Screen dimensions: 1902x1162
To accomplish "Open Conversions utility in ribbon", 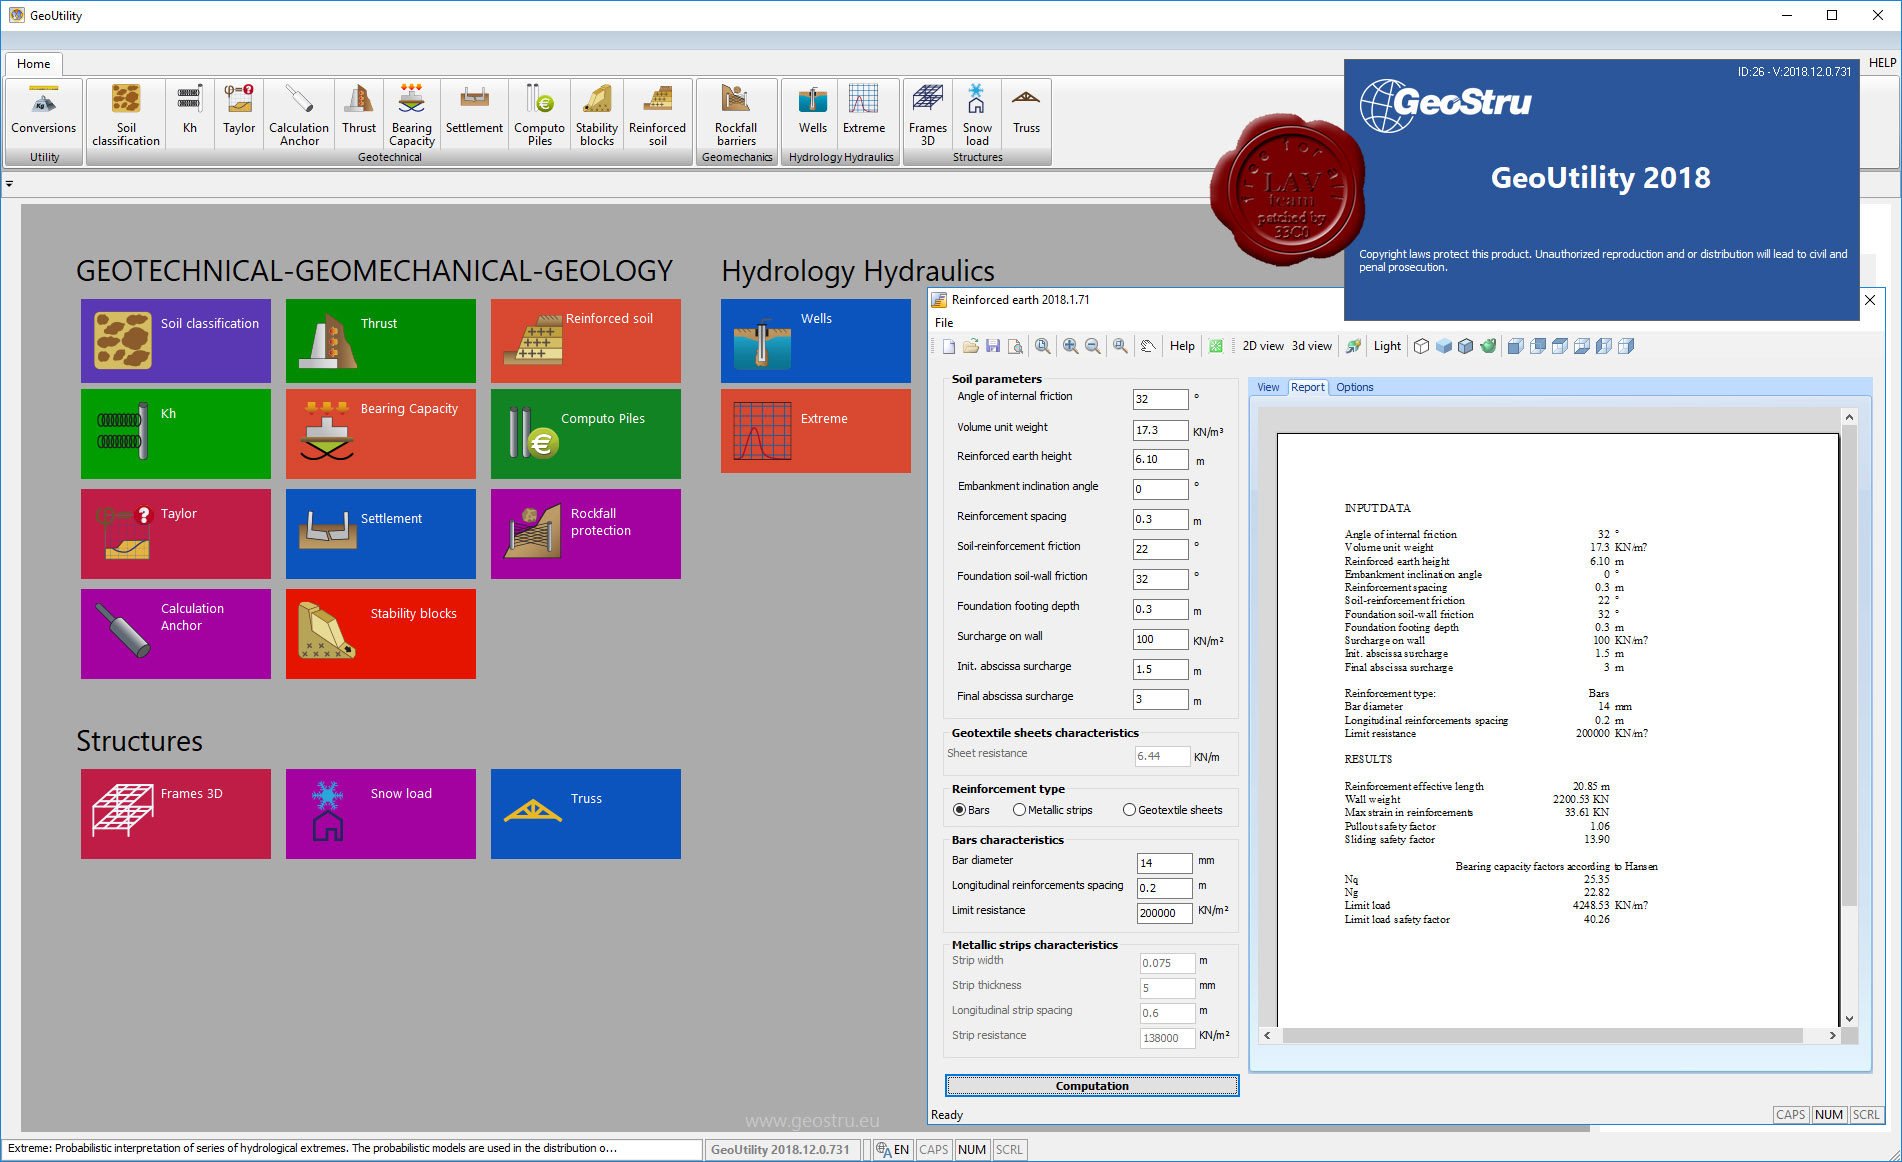I will [44, 114].
